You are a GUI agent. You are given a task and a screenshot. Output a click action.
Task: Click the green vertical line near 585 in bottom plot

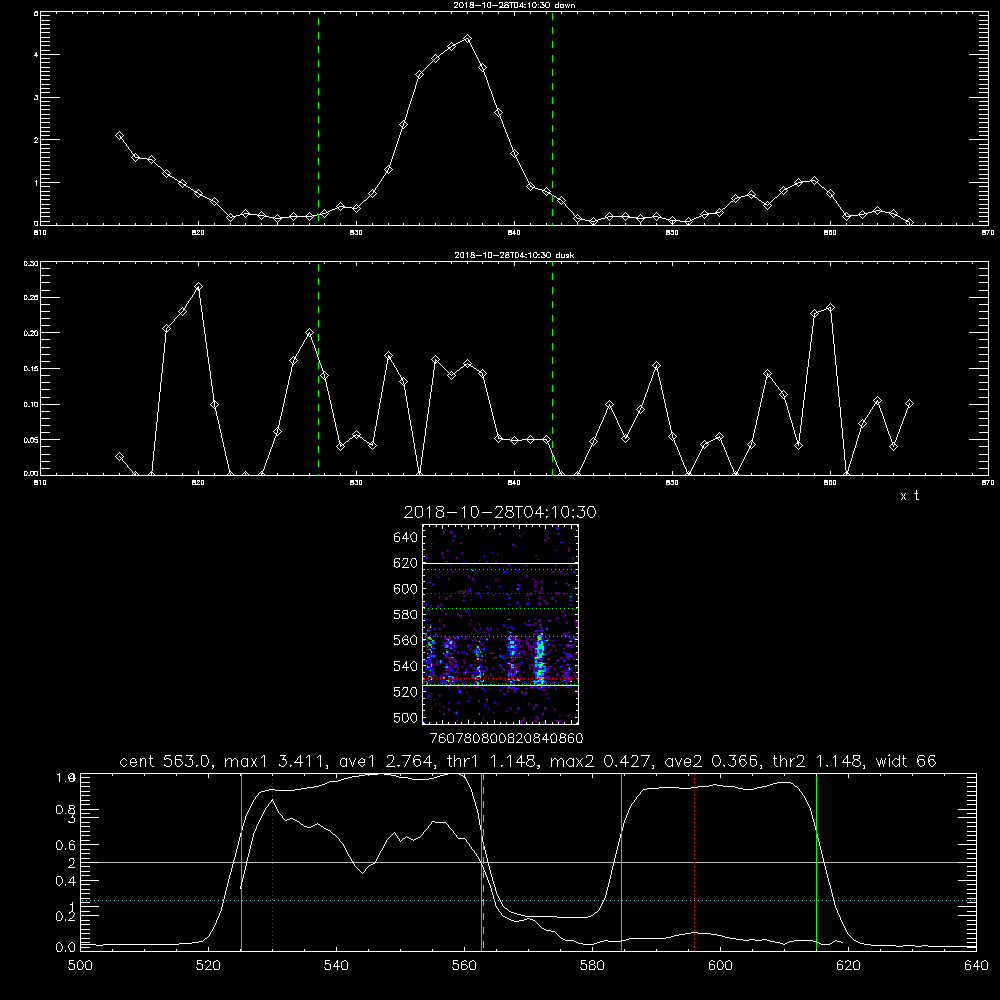pyautogui.click(x=621, y=861)
